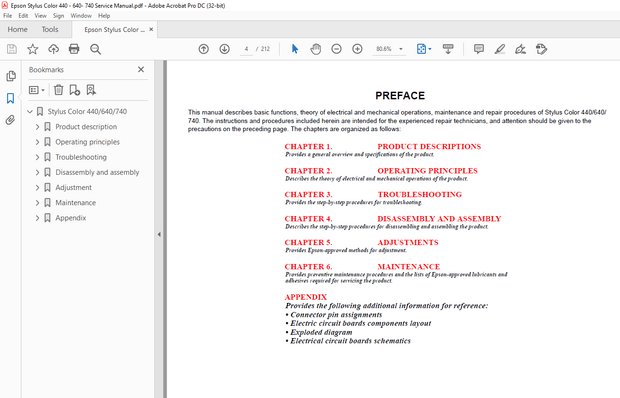This screenshot has height=398, width=620.
Task: Add the document to starred files
Action: click(x=32, y=49)
